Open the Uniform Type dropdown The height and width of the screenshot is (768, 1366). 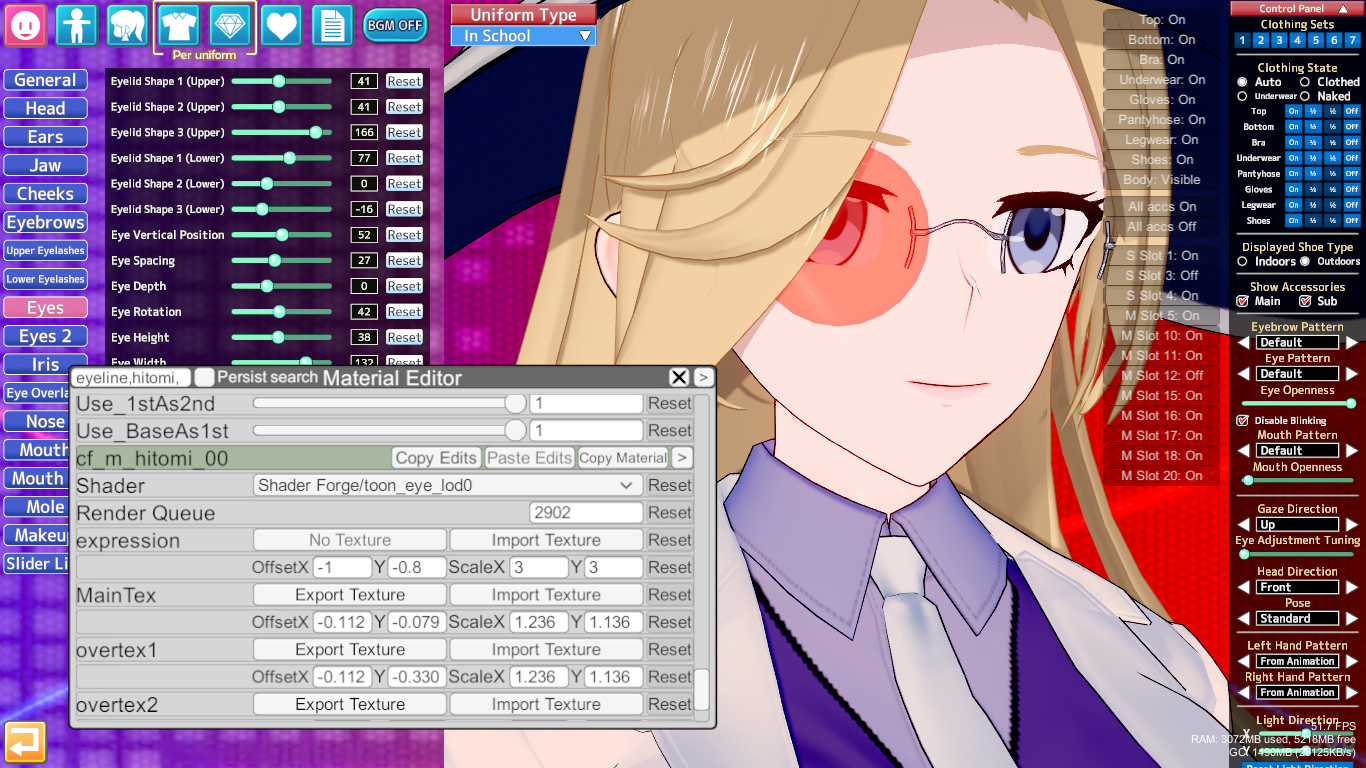523,36
